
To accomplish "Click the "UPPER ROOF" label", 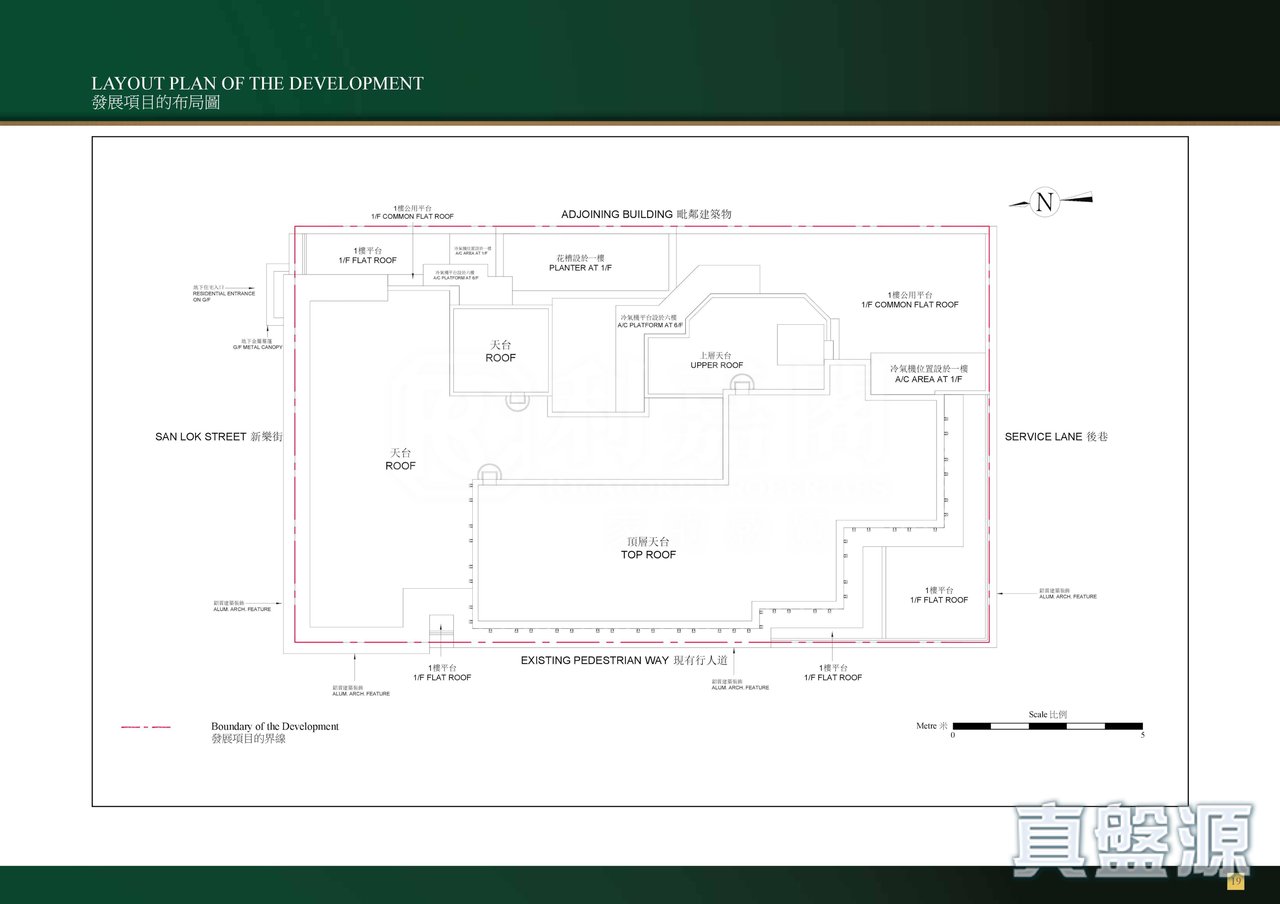I will (x=717, y=365).
